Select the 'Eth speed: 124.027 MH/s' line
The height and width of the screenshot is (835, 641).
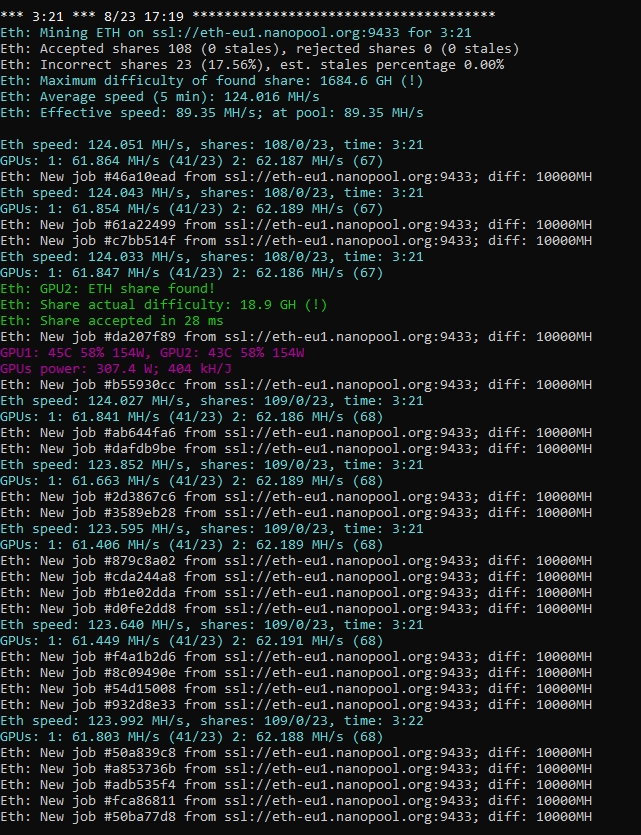pyautogui.click(x=212, y=400)
